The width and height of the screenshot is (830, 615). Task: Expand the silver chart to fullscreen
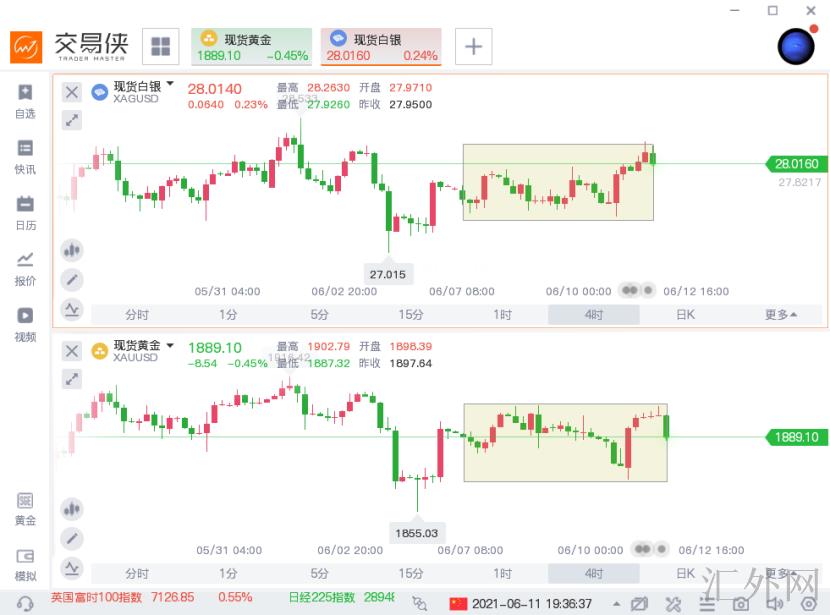point(72,120)
